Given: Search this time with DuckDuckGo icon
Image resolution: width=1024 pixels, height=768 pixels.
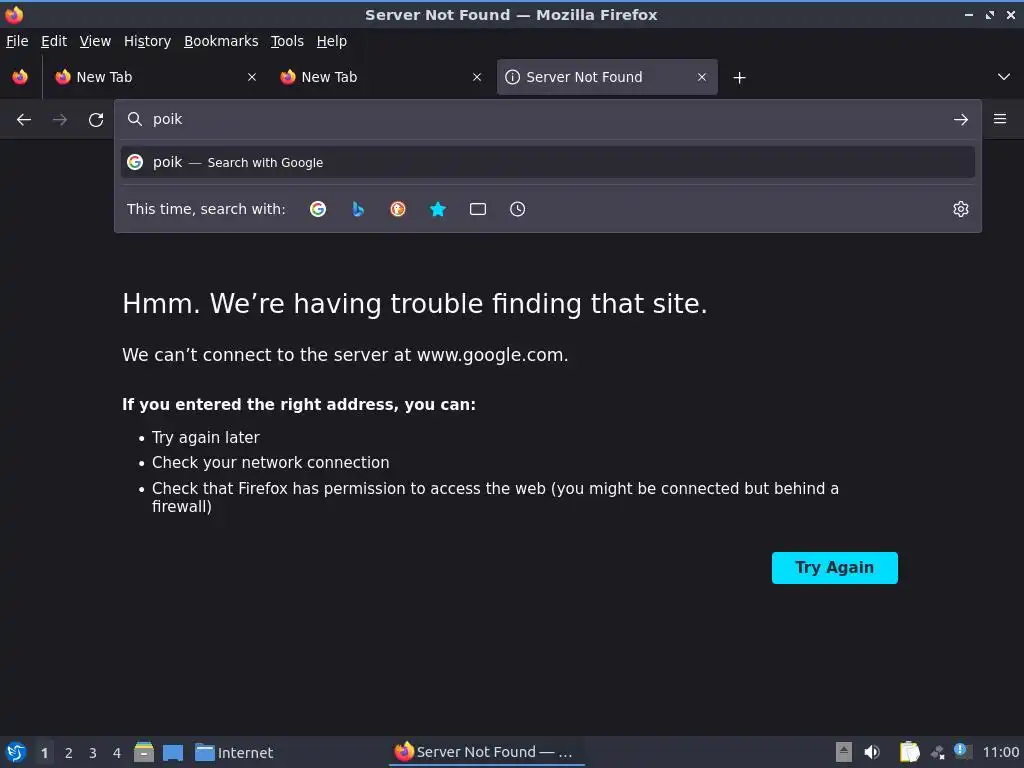Looking at the screenshot, I should [398, 209].
